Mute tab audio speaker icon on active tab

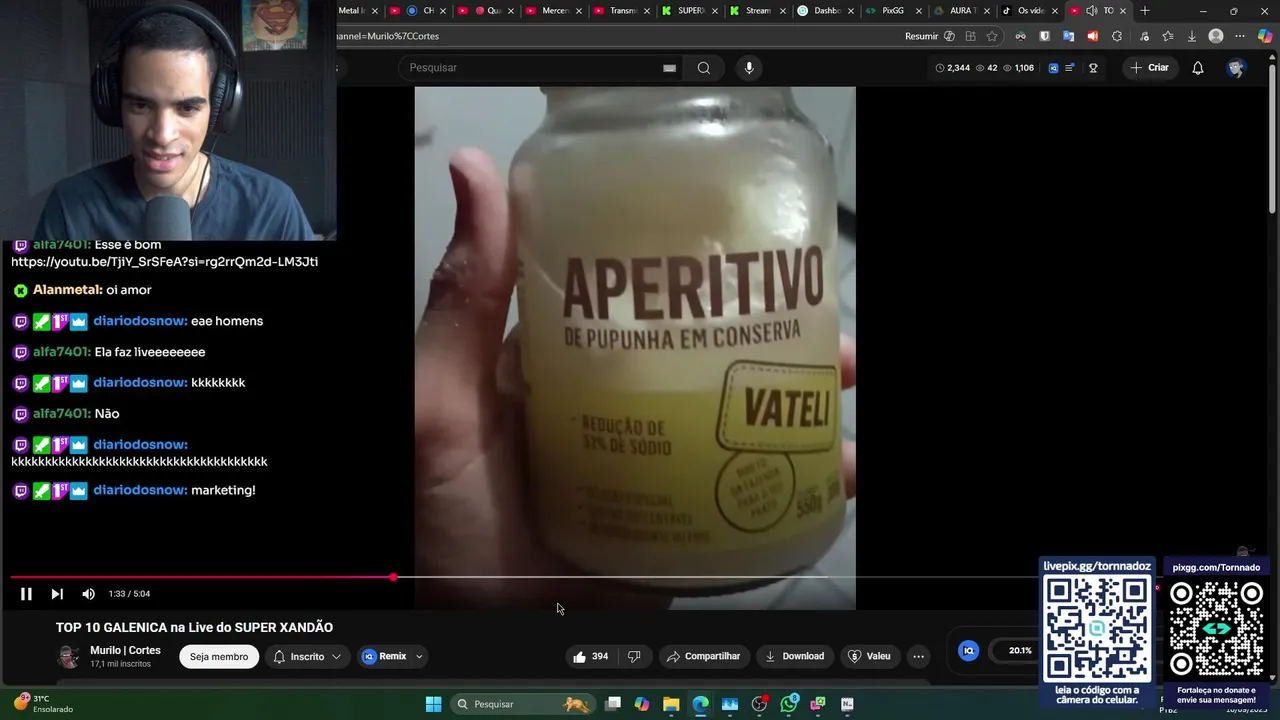(1091, 11)
